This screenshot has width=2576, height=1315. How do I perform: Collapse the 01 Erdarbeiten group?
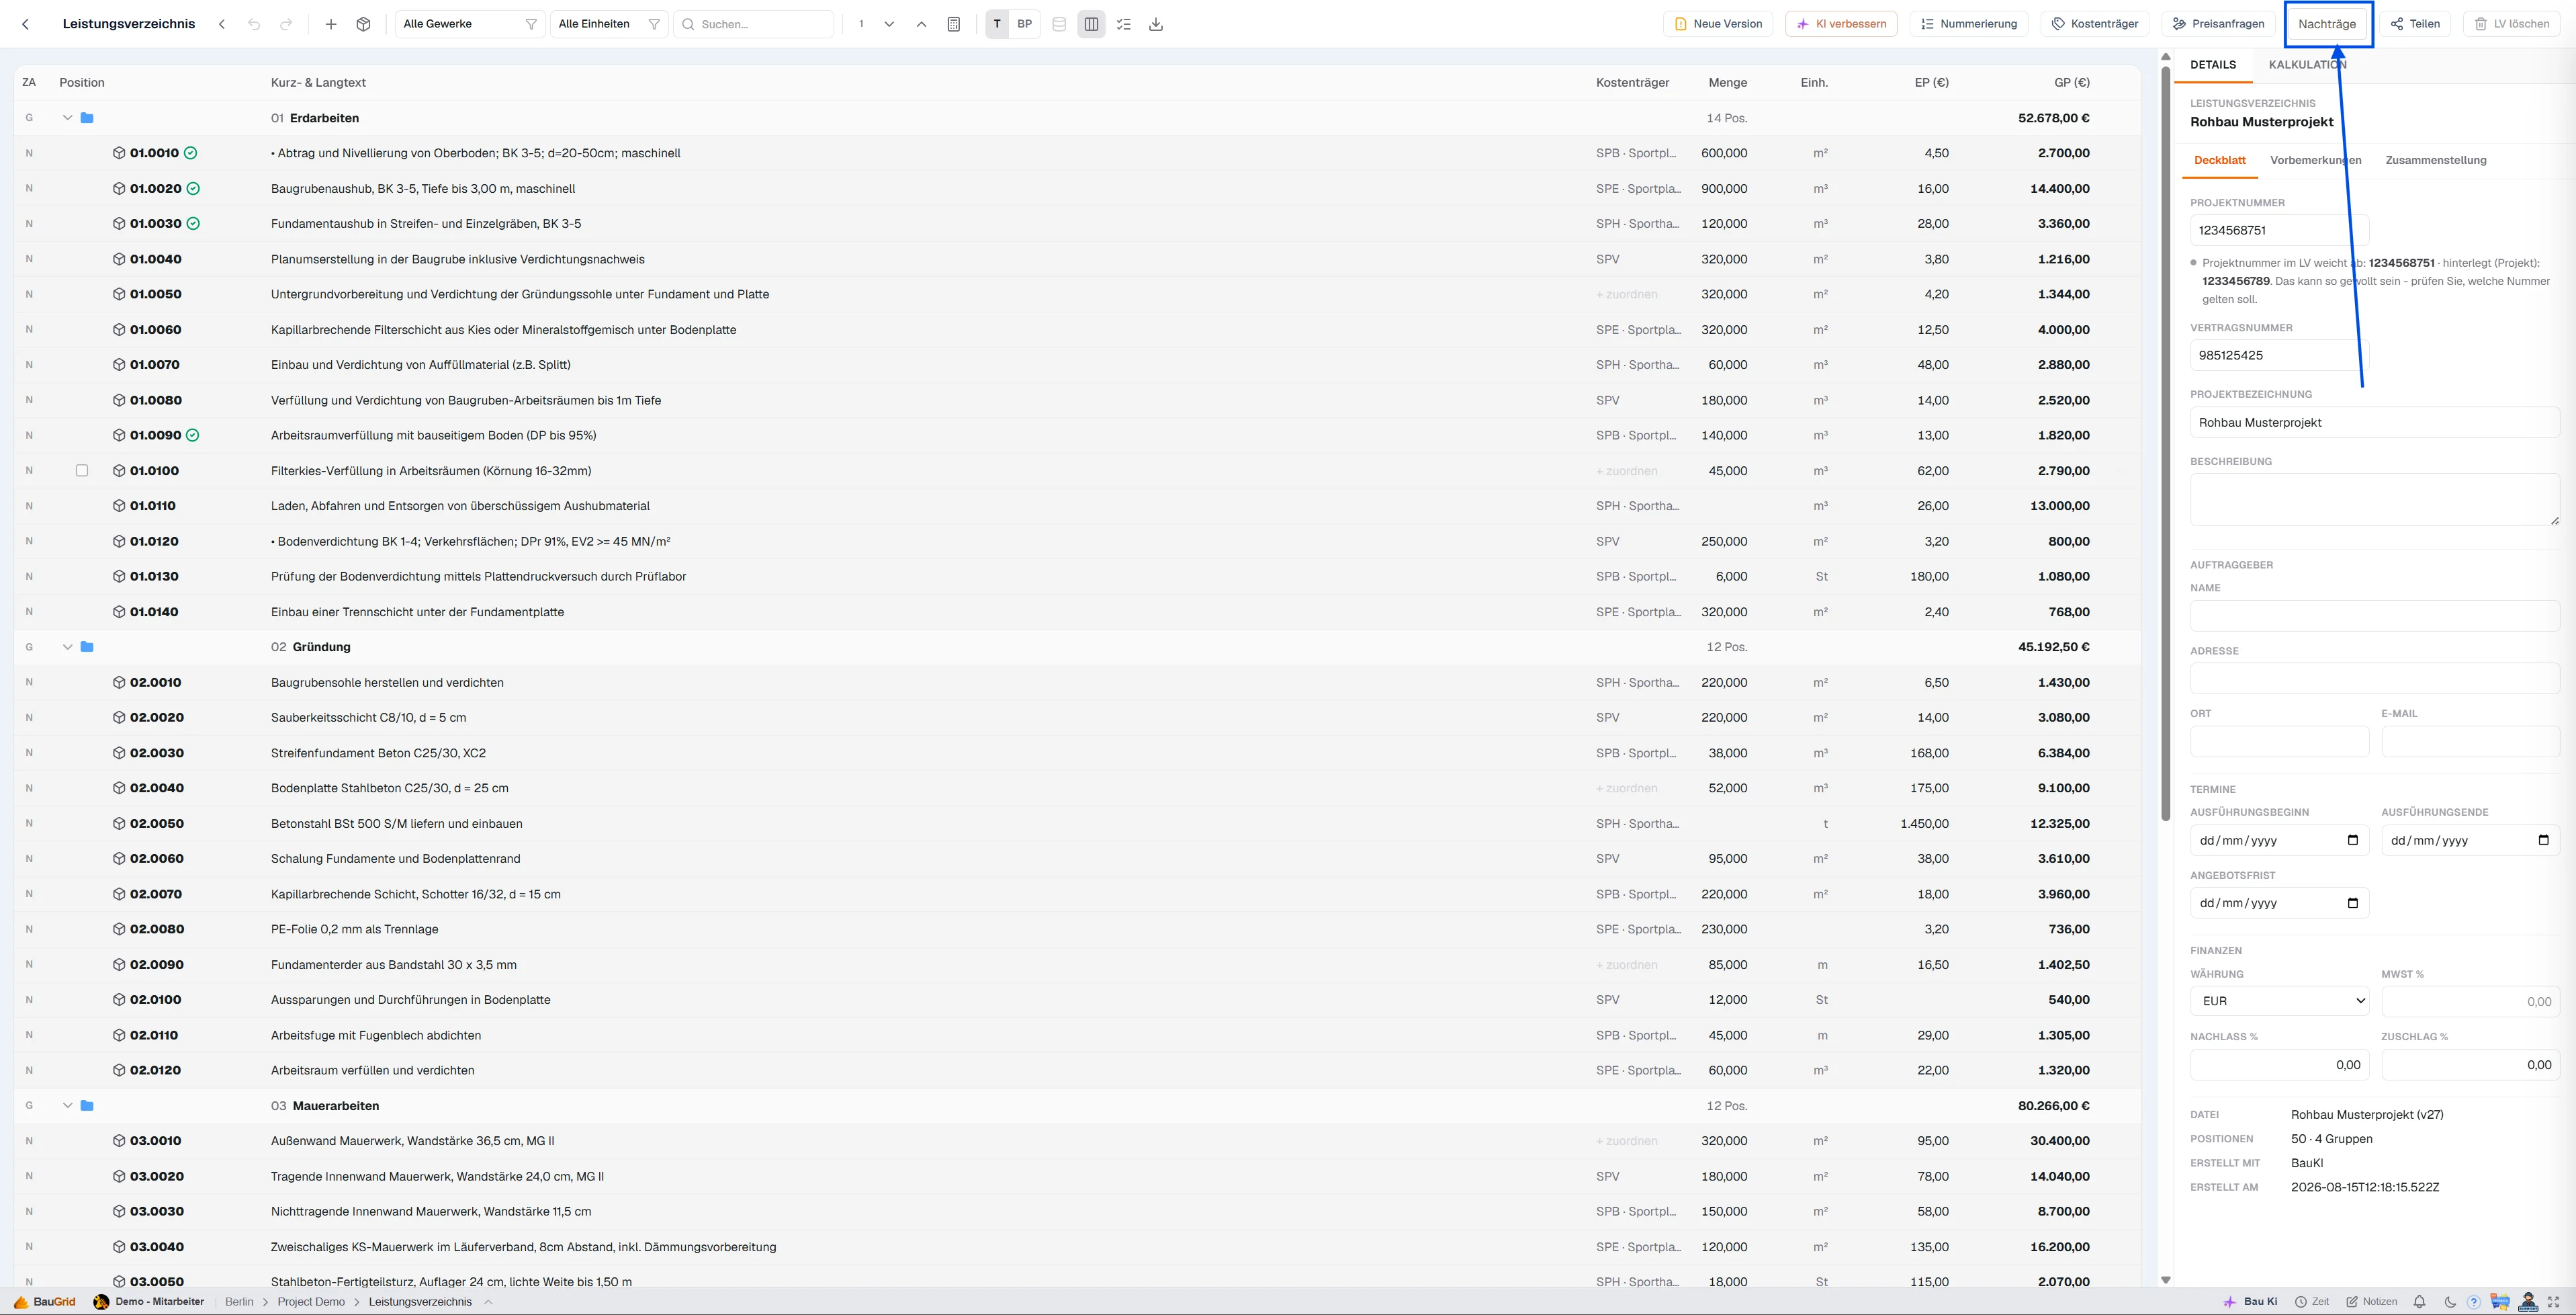click(x=68, y=118)
